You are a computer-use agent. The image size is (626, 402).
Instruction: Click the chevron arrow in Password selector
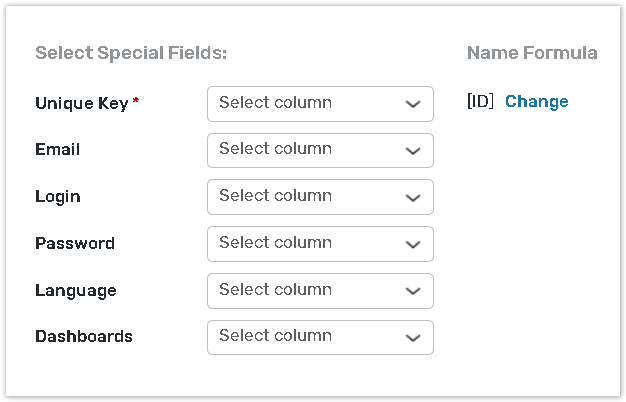(413, 245)
